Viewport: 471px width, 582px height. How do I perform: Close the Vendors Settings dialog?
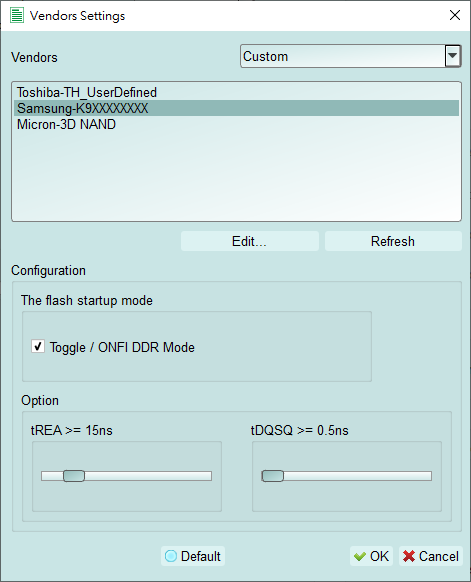click(455, 15)
